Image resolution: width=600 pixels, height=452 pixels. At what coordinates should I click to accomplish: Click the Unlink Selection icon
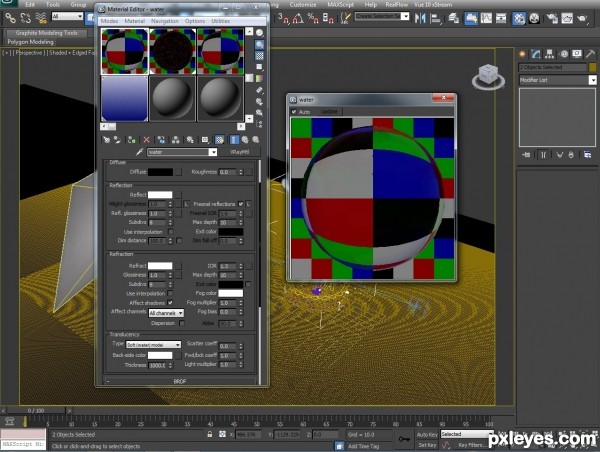tap(25, 18)
